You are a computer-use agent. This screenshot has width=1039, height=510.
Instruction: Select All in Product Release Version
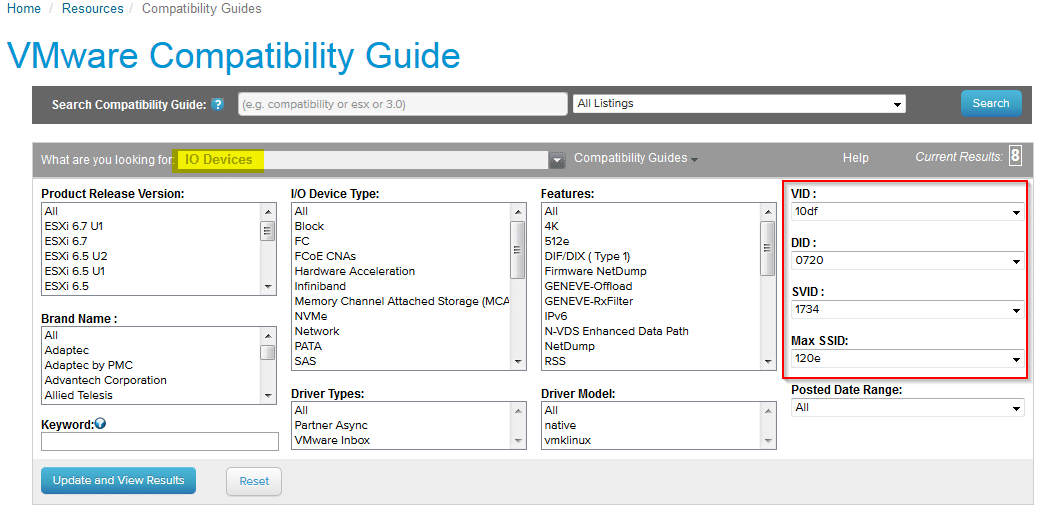[51, 211]
